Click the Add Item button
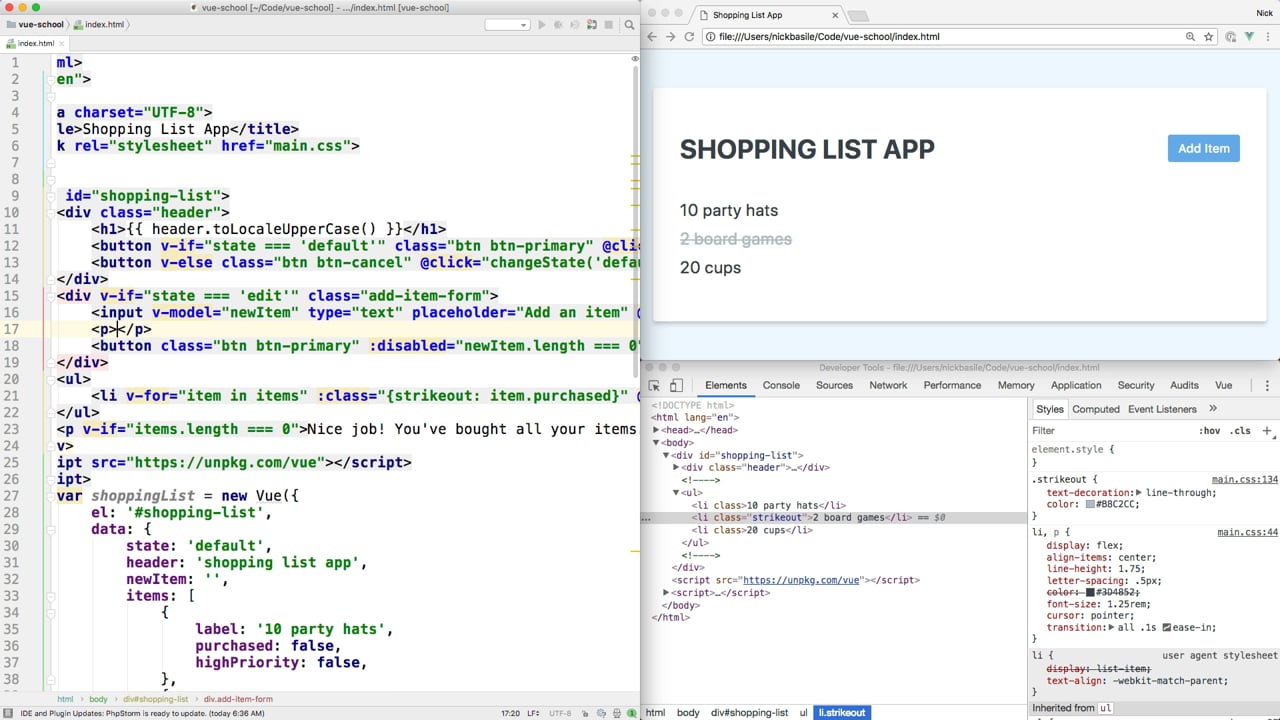 (1204, 148)
